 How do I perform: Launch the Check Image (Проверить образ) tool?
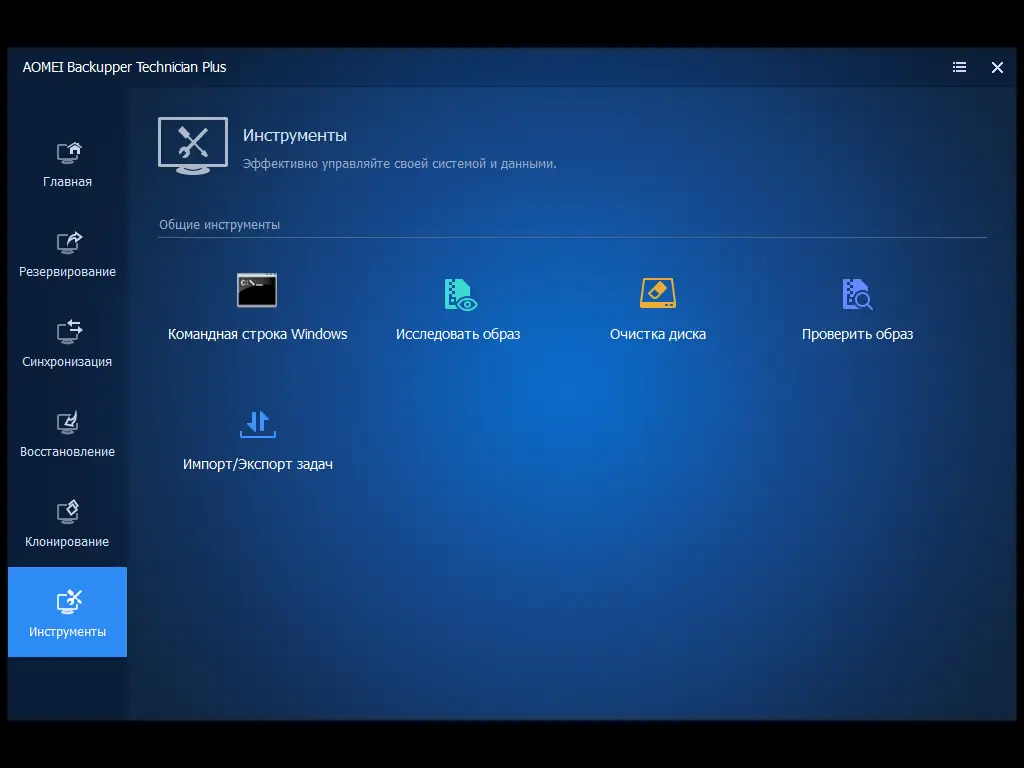tap(857, 291)
